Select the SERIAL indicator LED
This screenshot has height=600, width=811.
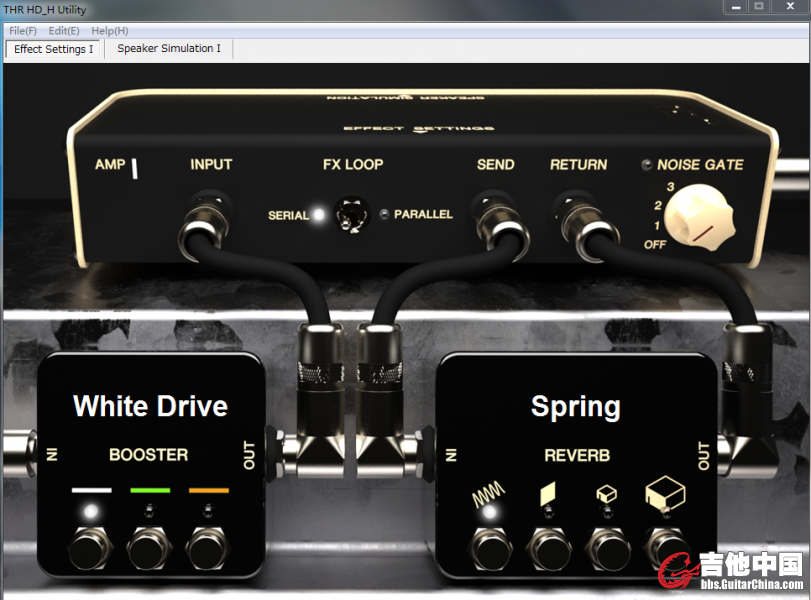click(x=319, y=214)
